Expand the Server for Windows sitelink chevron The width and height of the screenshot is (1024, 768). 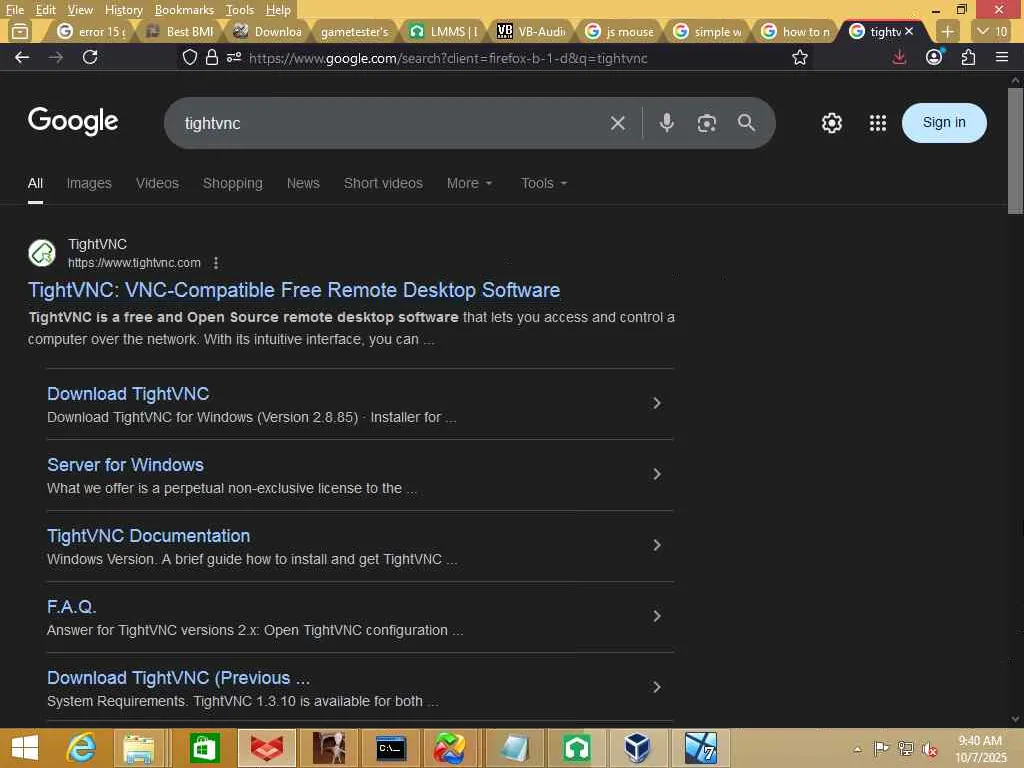657,475
